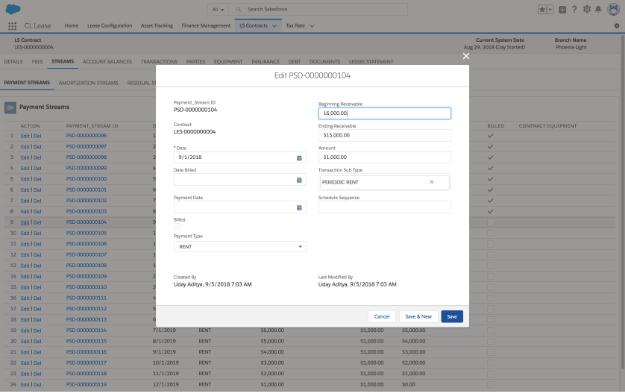Image resolution: width=625 pixels, height=392 pixels.
Task: Open the Asset Tracking tab
Action: coord(157,26)
